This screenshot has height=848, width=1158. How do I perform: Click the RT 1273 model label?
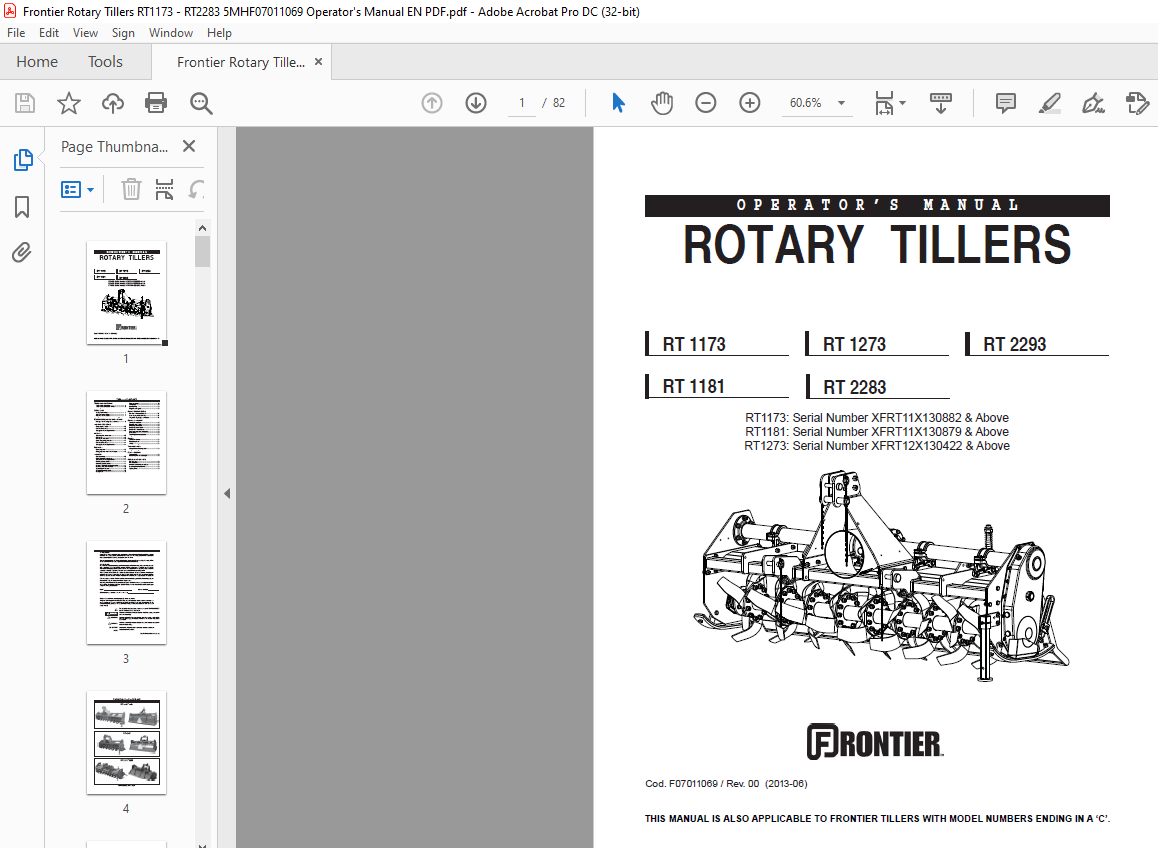tap(854, 344)
